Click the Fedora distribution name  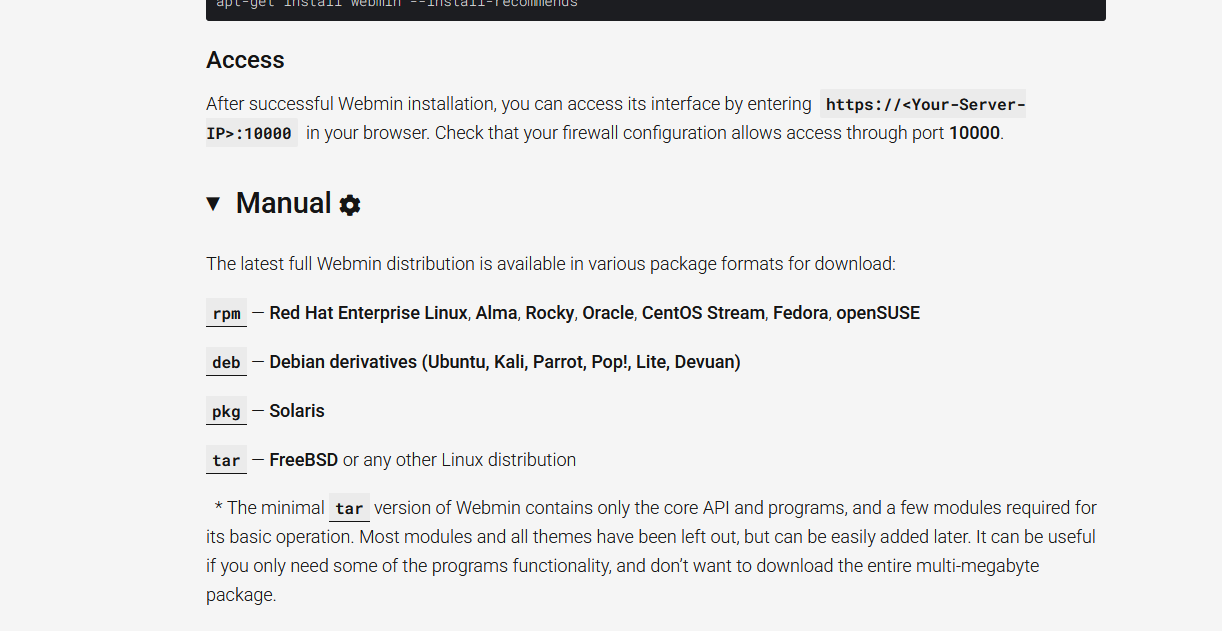(801, 313)
